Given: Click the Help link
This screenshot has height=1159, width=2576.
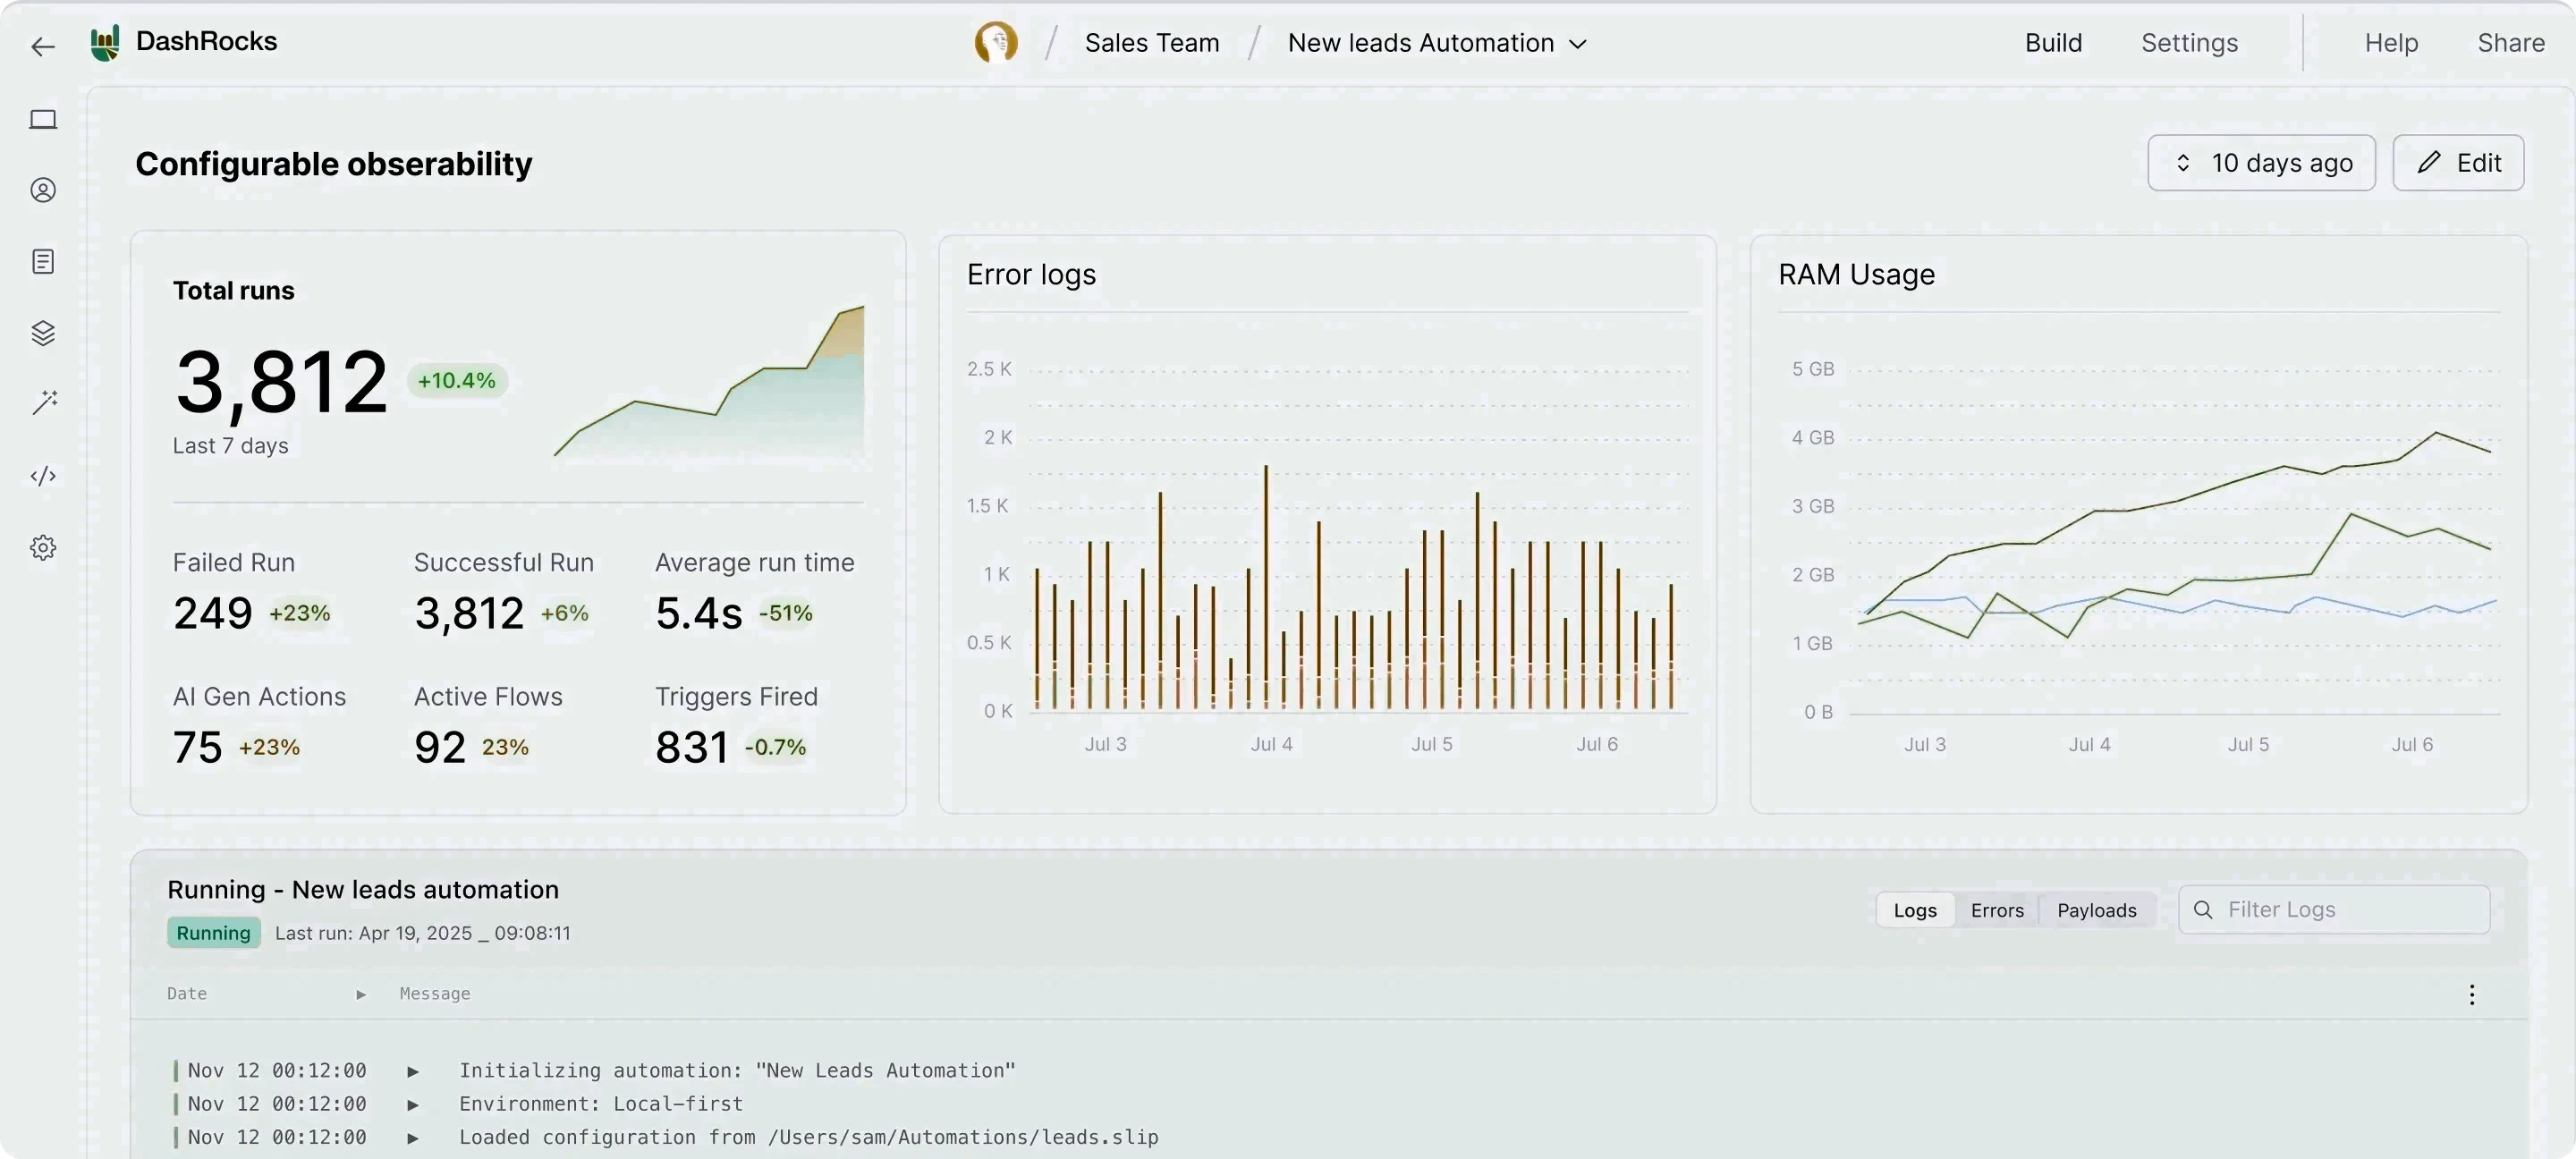Looking at the screenshot, I should click(x=2391, y=43).
